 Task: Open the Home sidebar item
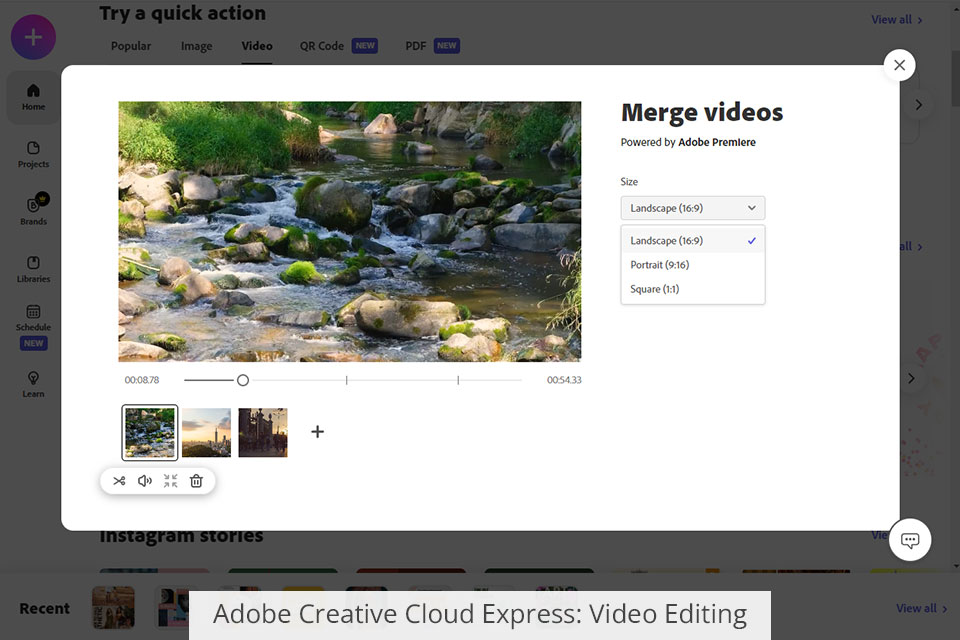(x=33, y=97)
